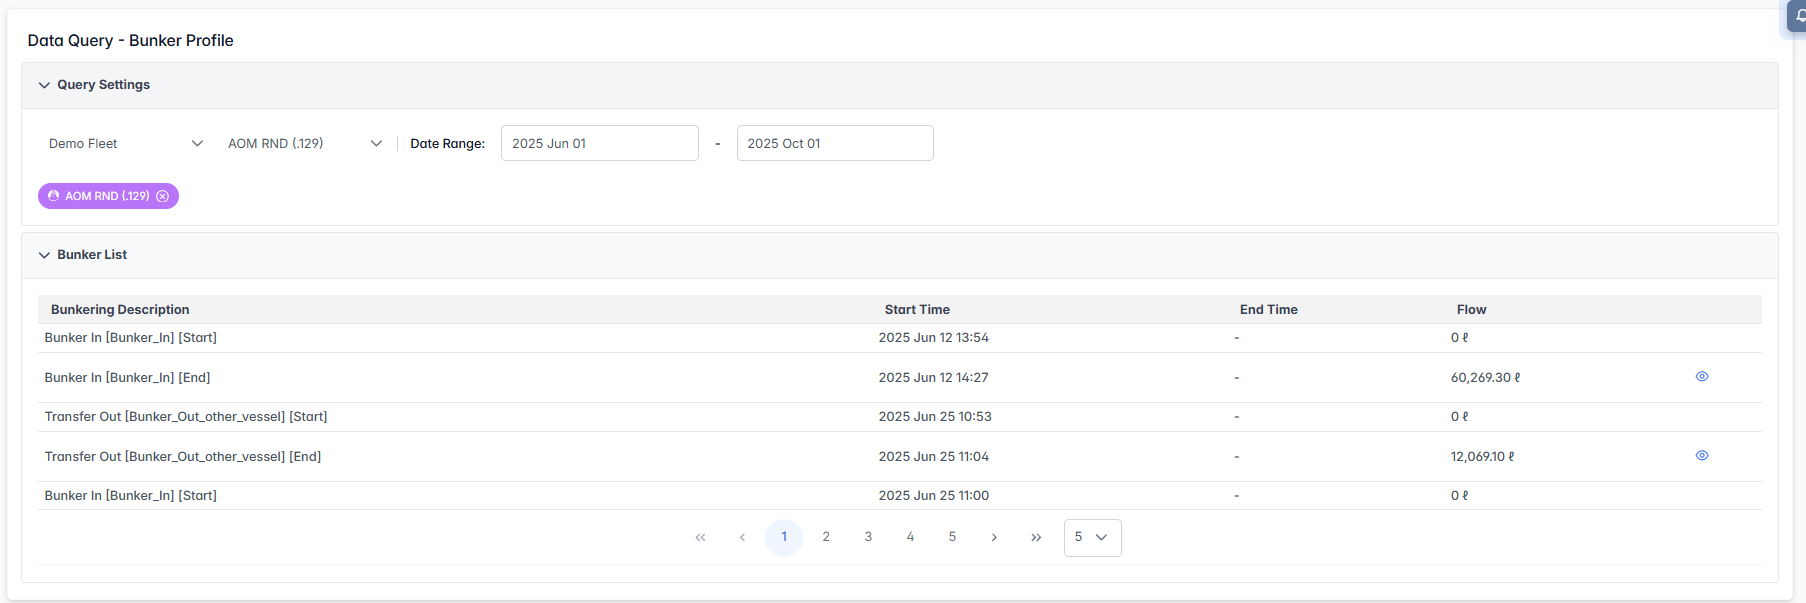Navigate to page 4 of results
The width and height of the screenshot is (1806, 603).
[x=910, y=537]
